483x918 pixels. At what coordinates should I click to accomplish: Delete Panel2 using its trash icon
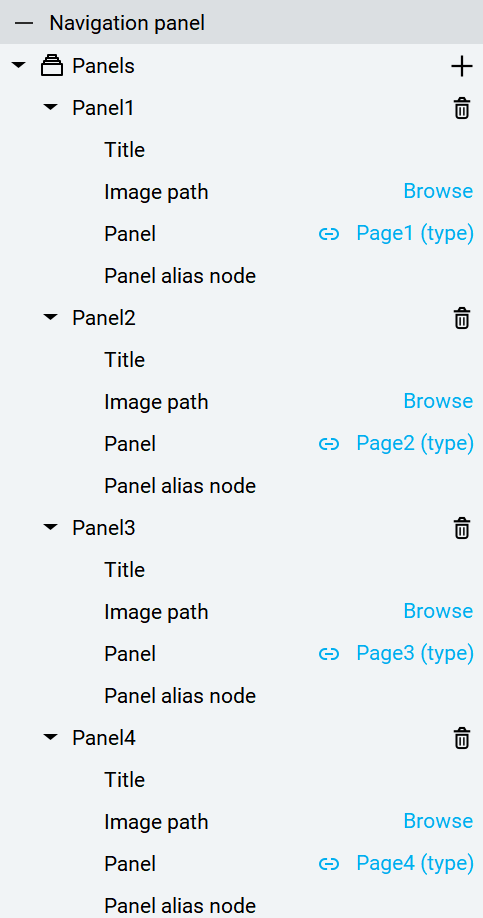[x=462, y=318]
